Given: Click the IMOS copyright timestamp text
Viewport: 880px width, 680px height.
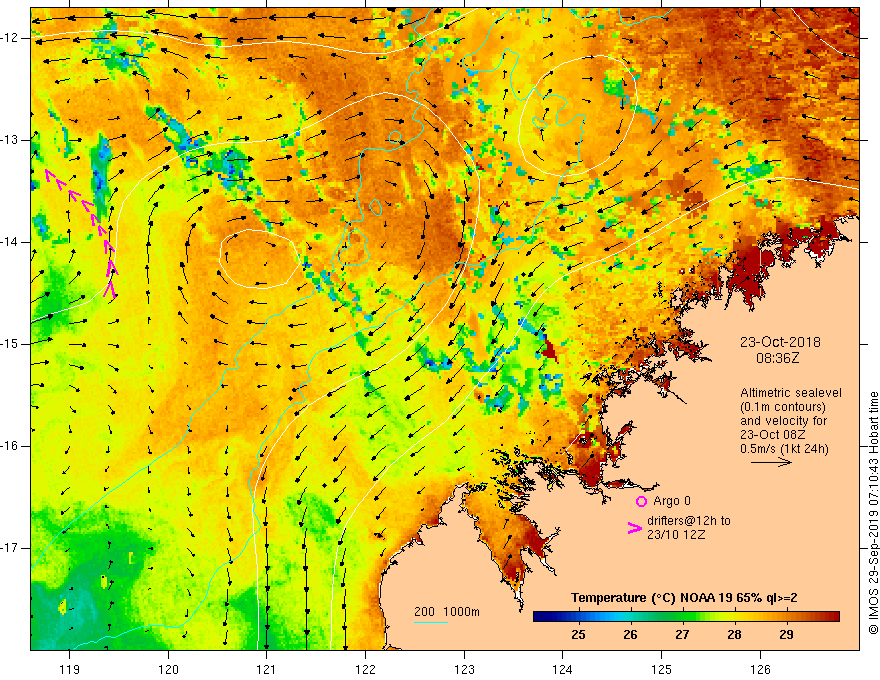Looking at the screenshot, I should click(x=873, y=514).
